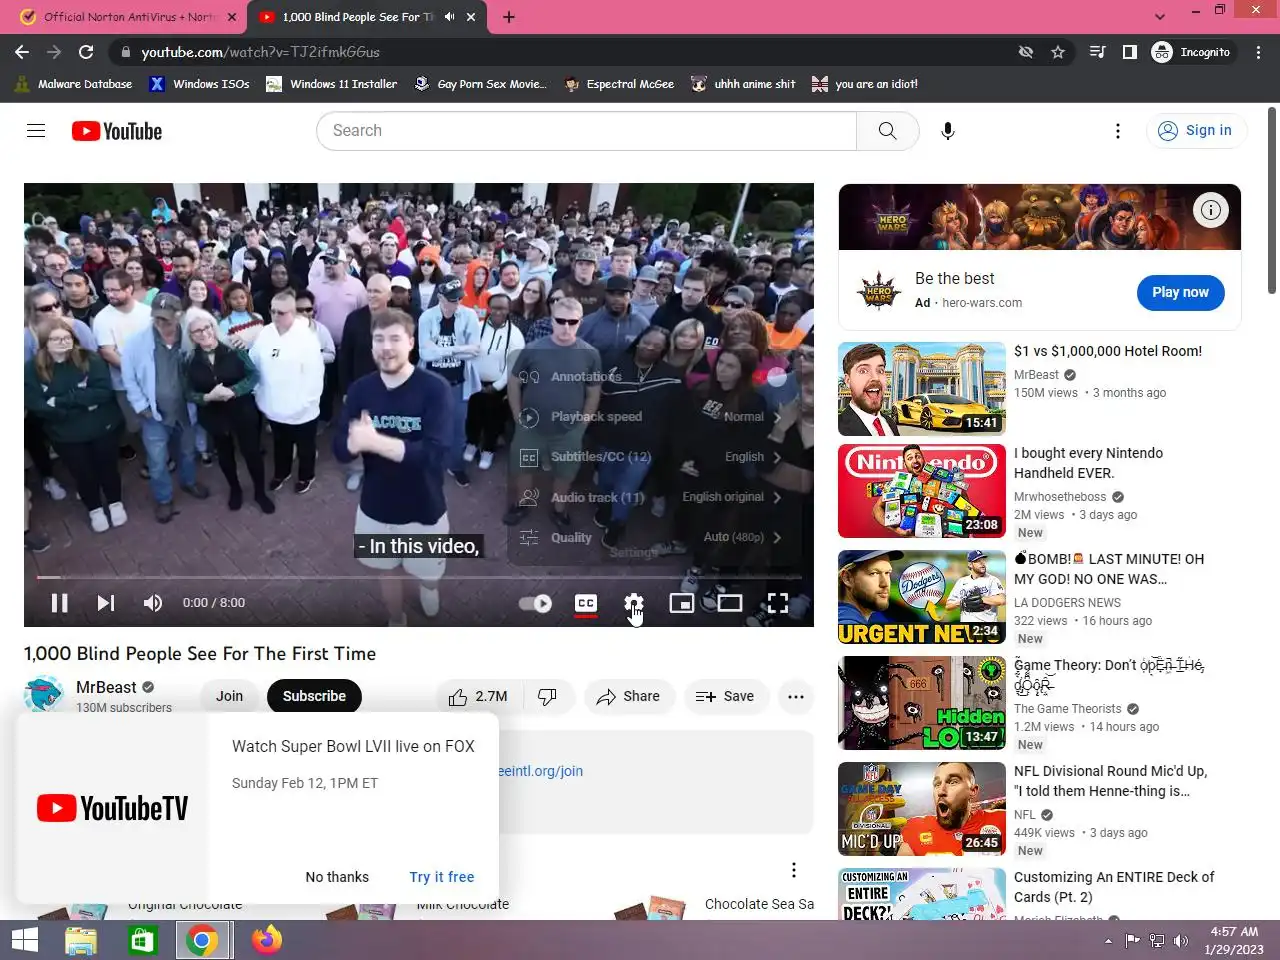1280x960 pixels.
Task: Open the Chrome side panel icon
Action: click(1129, 52)
